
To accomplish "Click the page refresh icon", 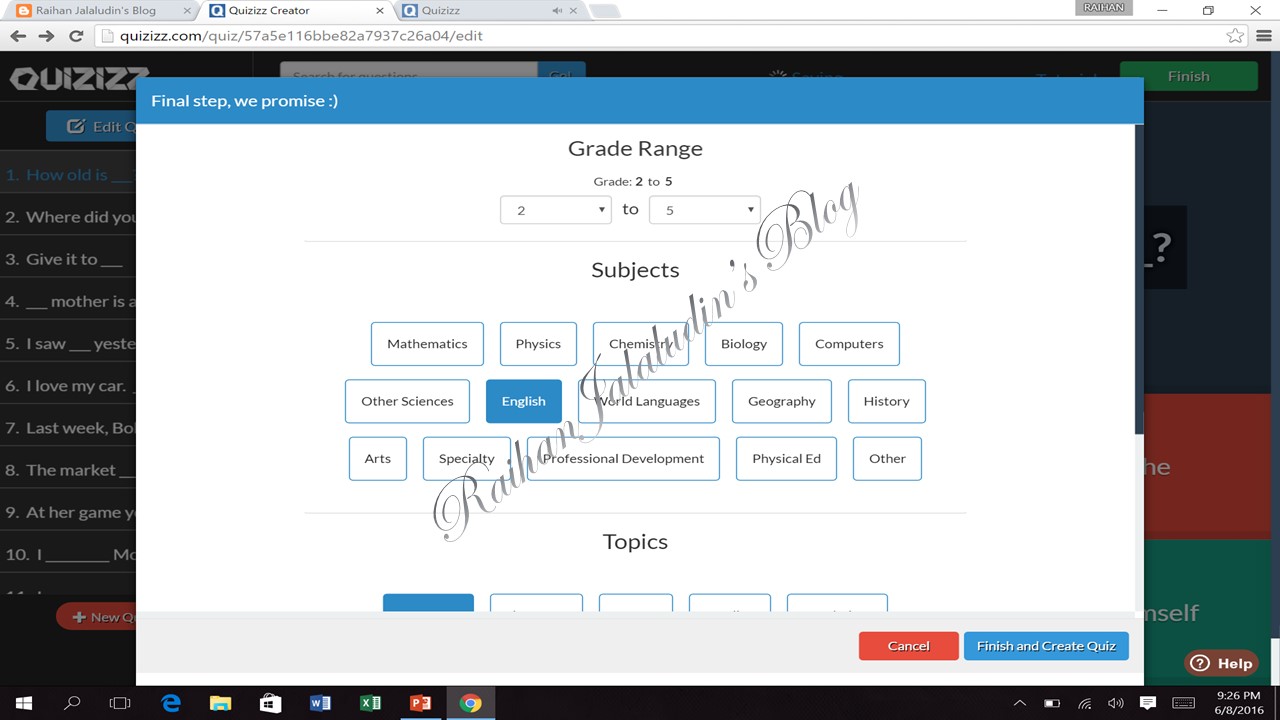I will (x=76, y=34).
